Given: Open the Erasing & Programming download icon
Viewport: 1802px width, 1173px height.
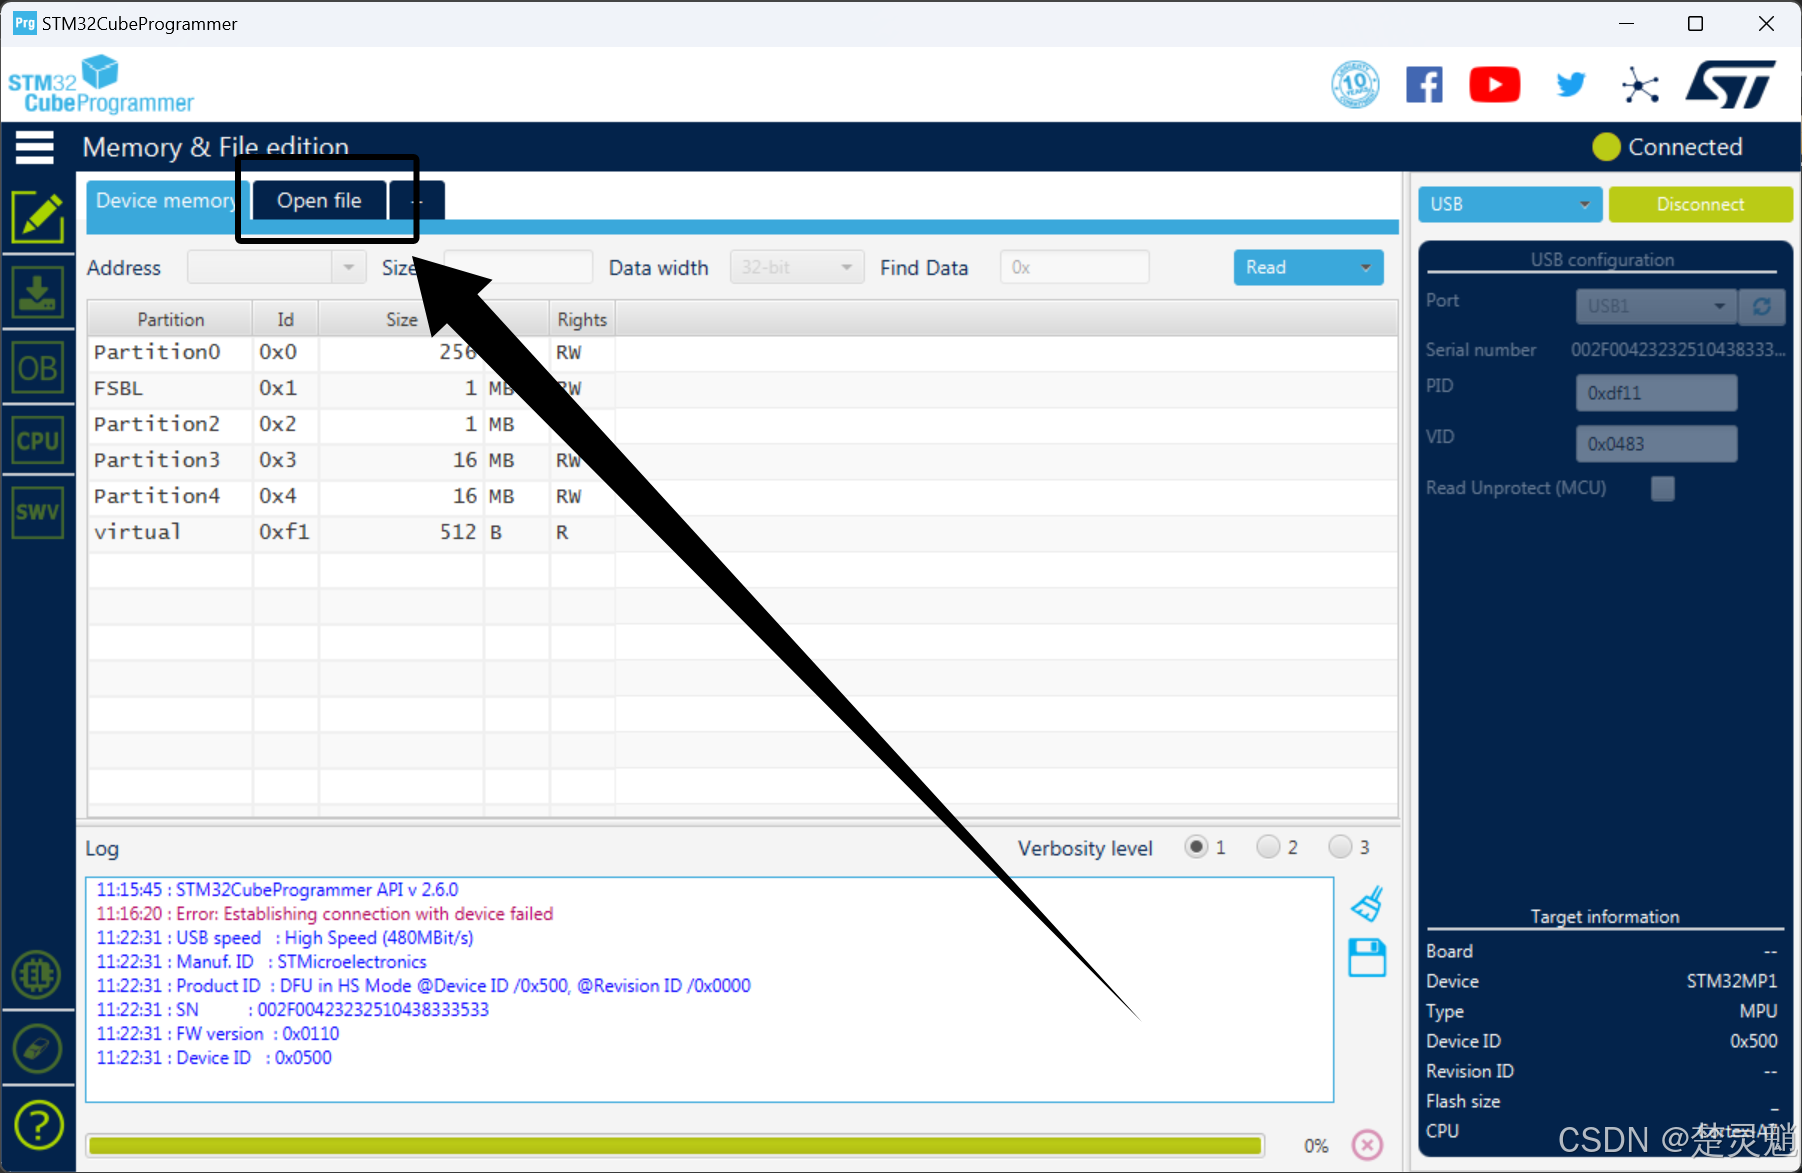Looking at the screenshot, I should 38,292.
